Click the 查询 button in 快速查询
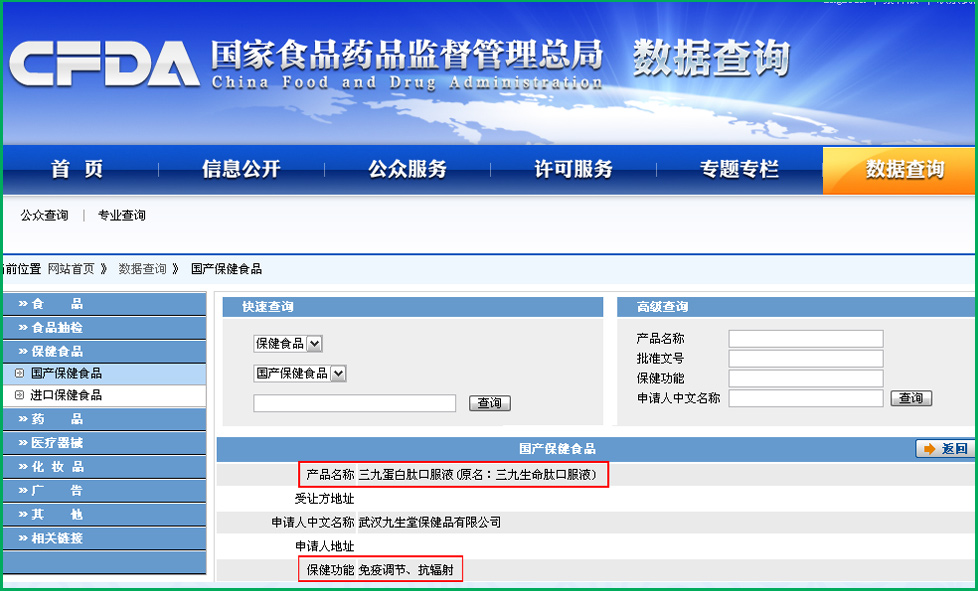 [490, 403]
